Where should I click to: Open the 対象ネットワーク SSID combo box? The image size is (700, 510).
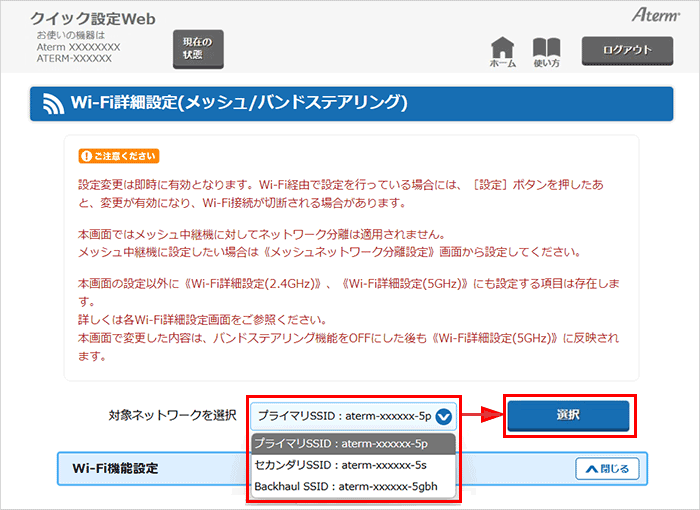click(x=343, y=416)
